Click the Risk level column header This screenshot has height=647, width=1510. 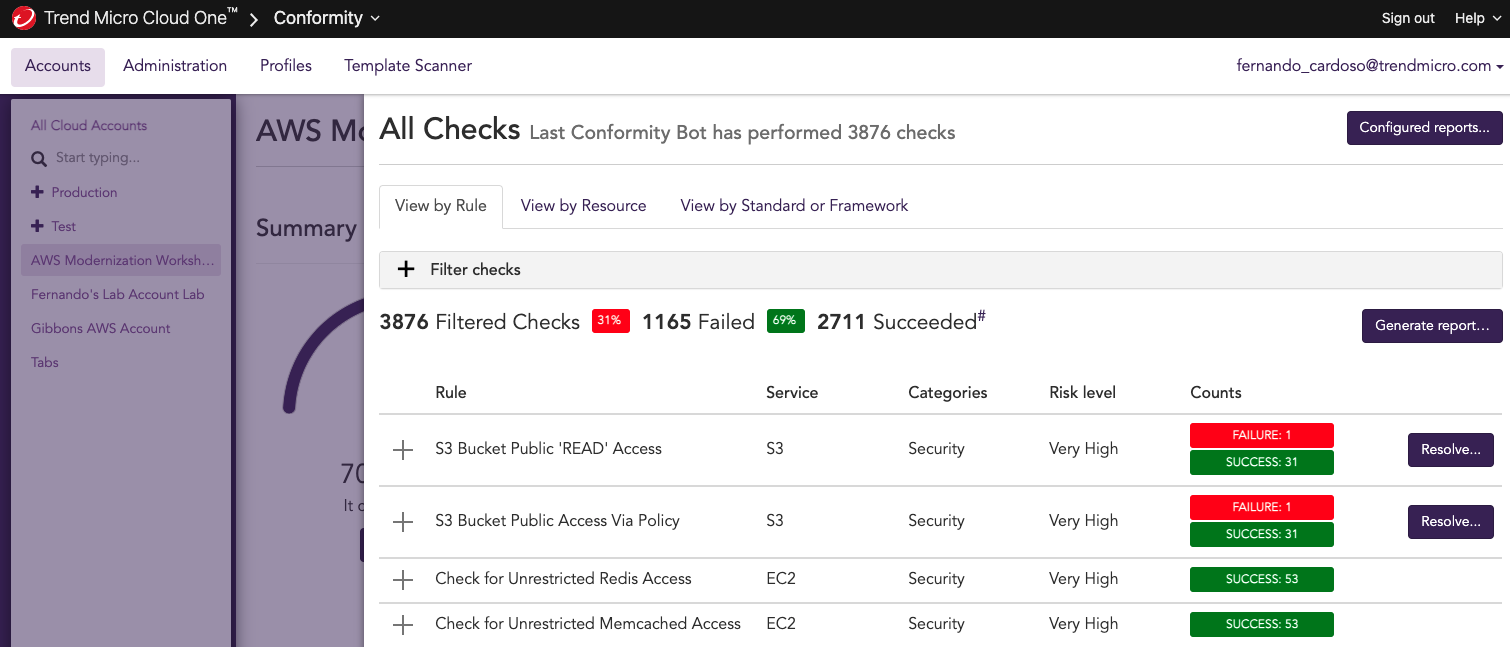point(1083,393)
